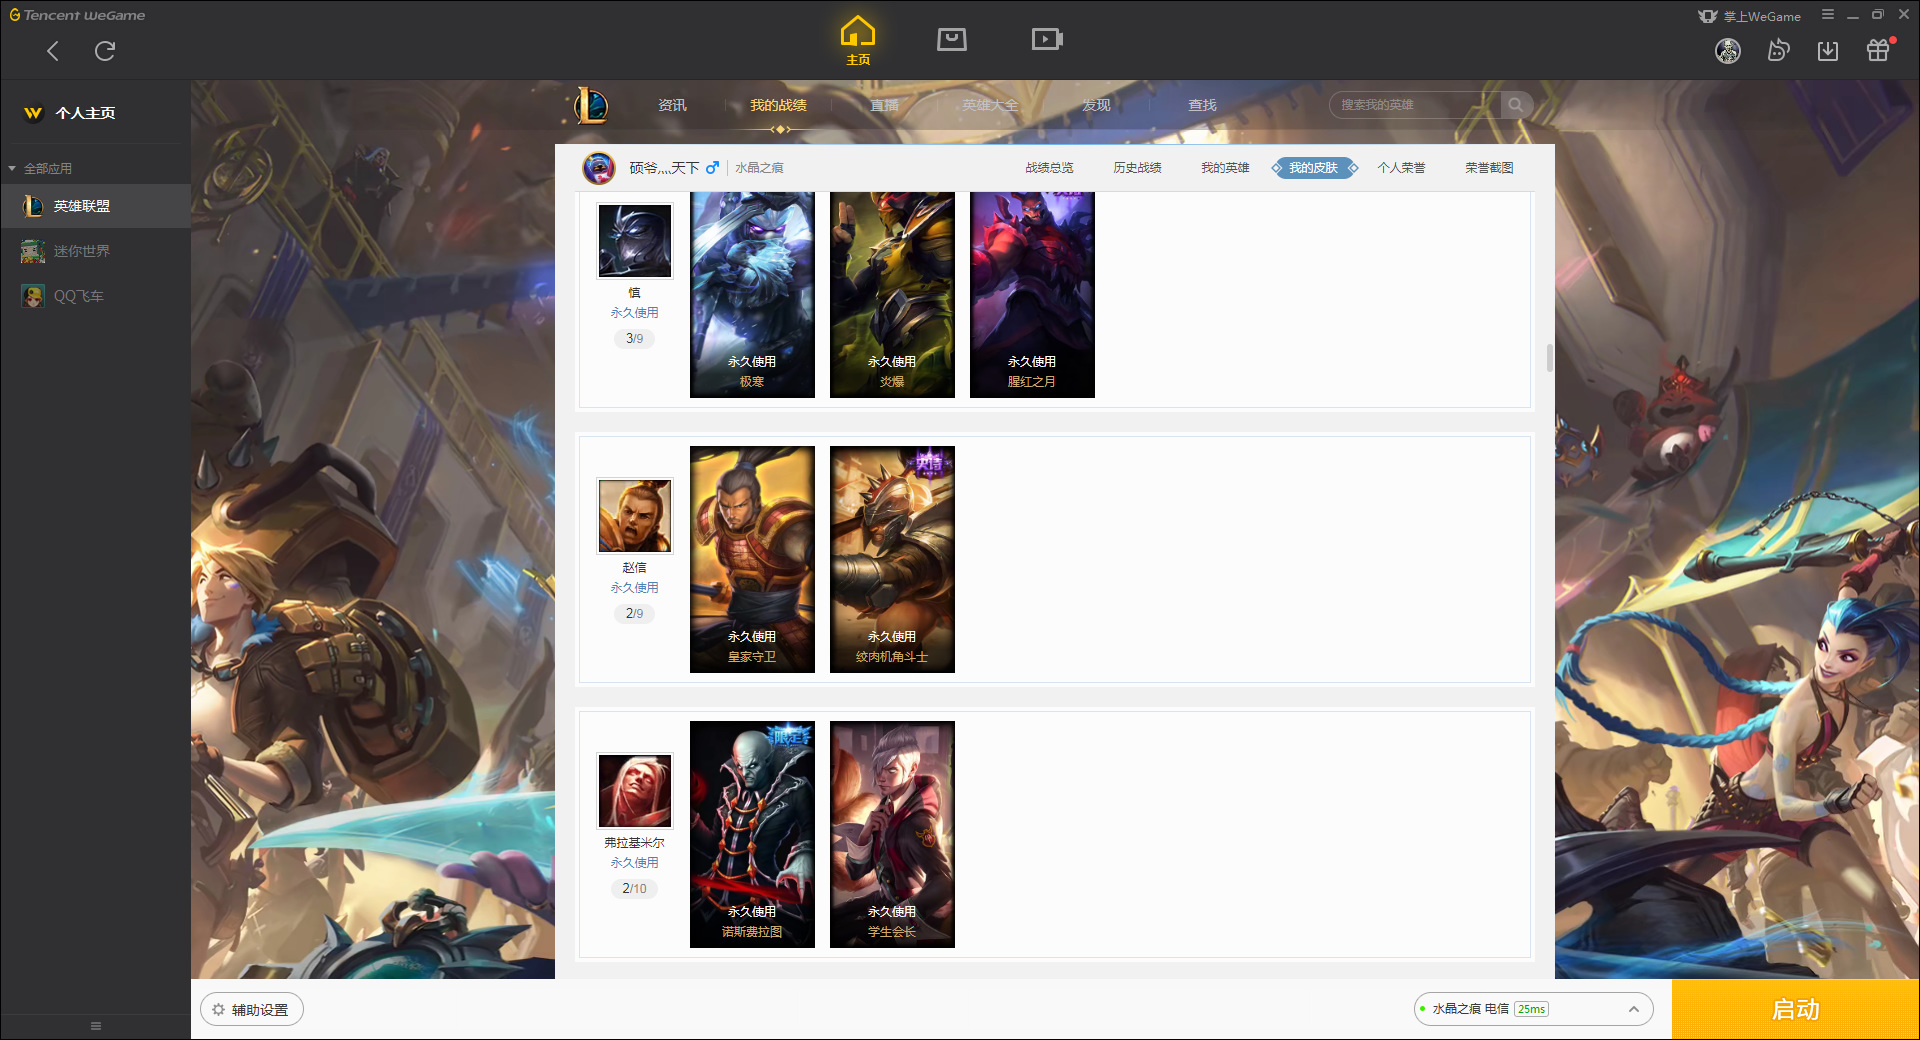Open the 炎爆 skin card
Screen dimensions: 1920x1040
coord(892,295)
